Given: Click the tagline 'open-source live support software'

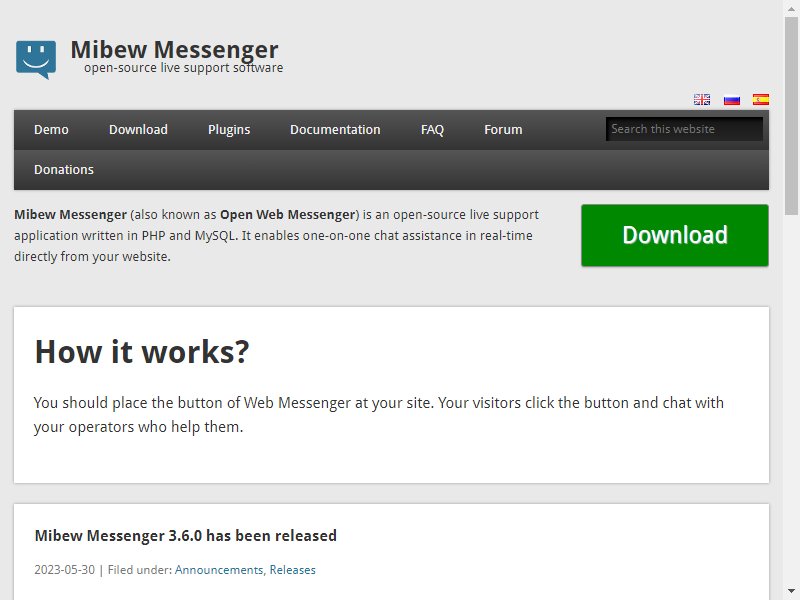Looking at the screenshot, I should coord(184,68).
